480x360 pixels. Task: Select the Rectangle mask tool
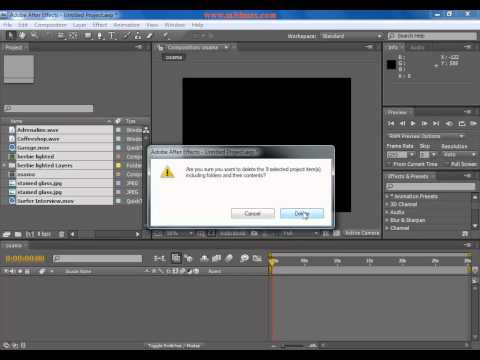(88, 36)
